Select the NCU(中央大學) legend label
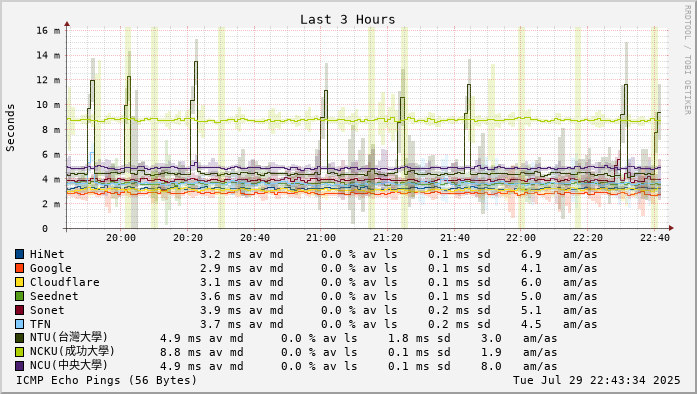 [x=69, y=366]
